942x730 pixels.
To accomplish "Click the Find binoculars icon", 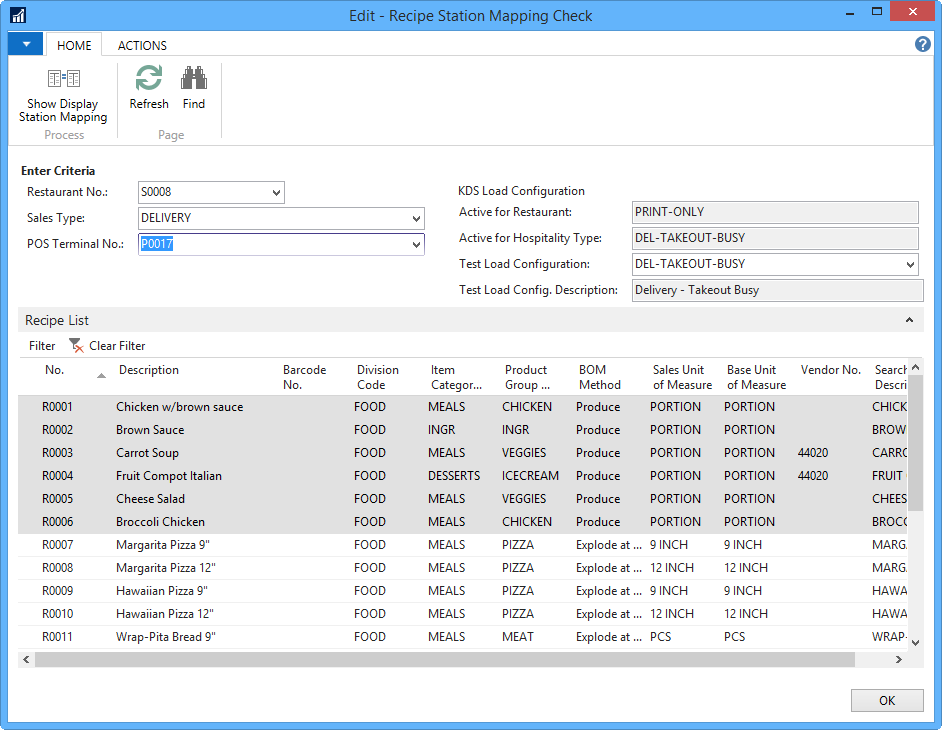I will click(194, 79).
